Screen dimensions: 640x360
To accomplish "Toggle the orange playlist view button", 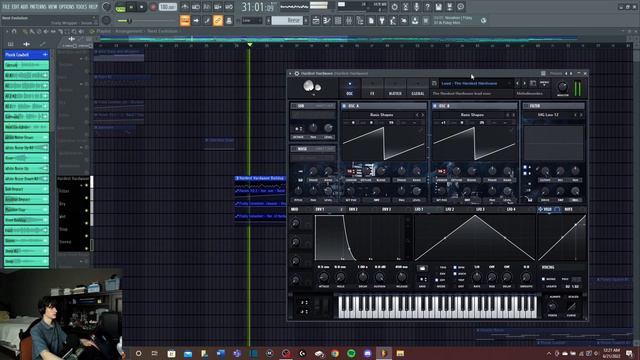I will pyautogui.click(x=185, y=20).
